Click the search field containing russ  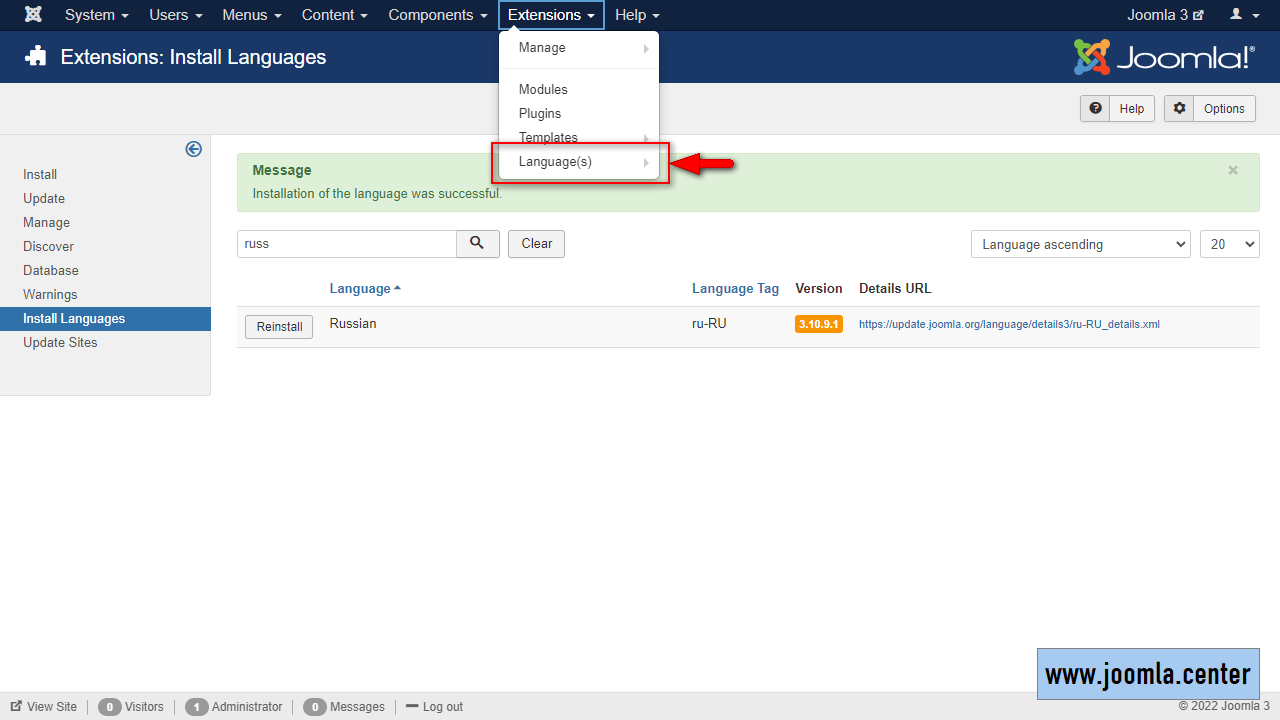tap(346, 244)
